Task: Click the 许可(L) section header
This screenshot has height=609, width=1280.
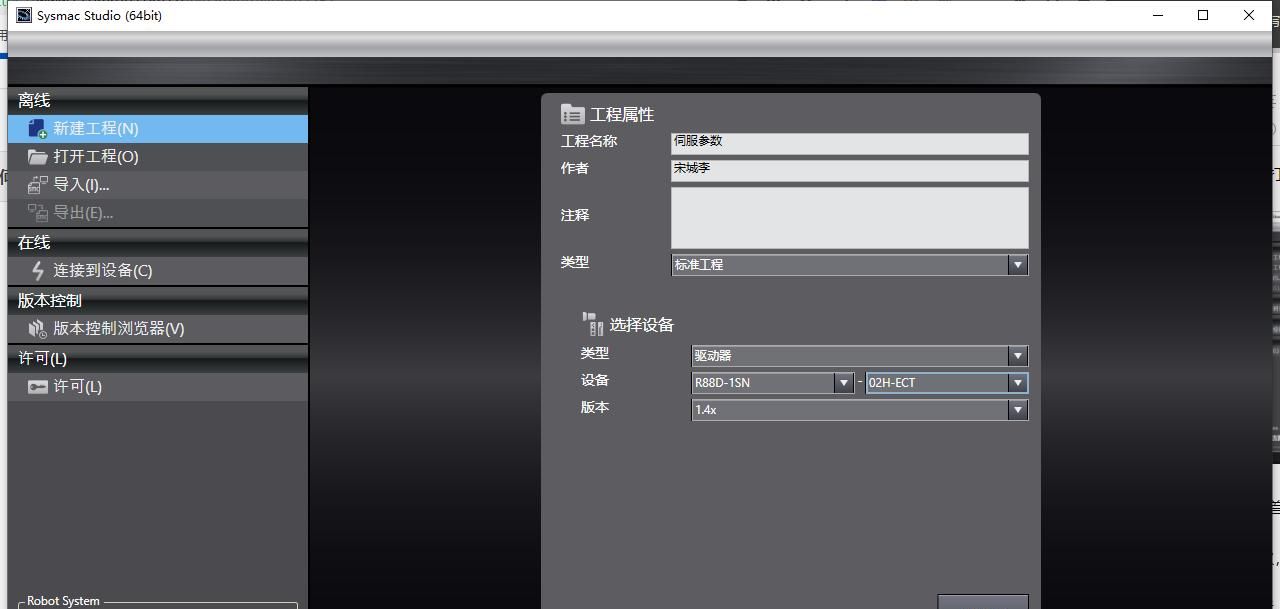Action: coord(158,358)
